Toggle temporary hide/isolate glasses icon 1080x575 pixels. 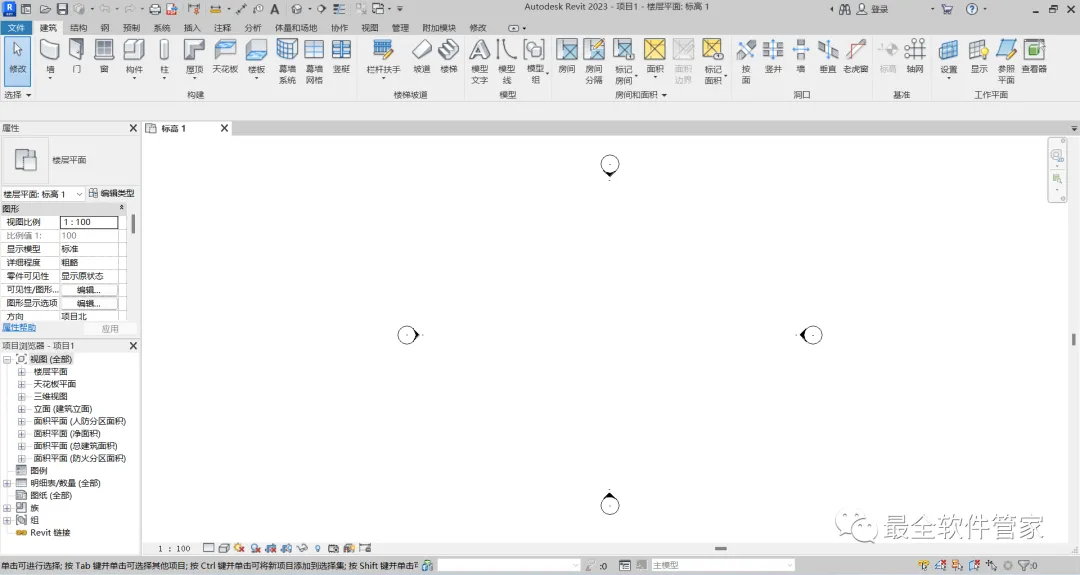(302, 548)
